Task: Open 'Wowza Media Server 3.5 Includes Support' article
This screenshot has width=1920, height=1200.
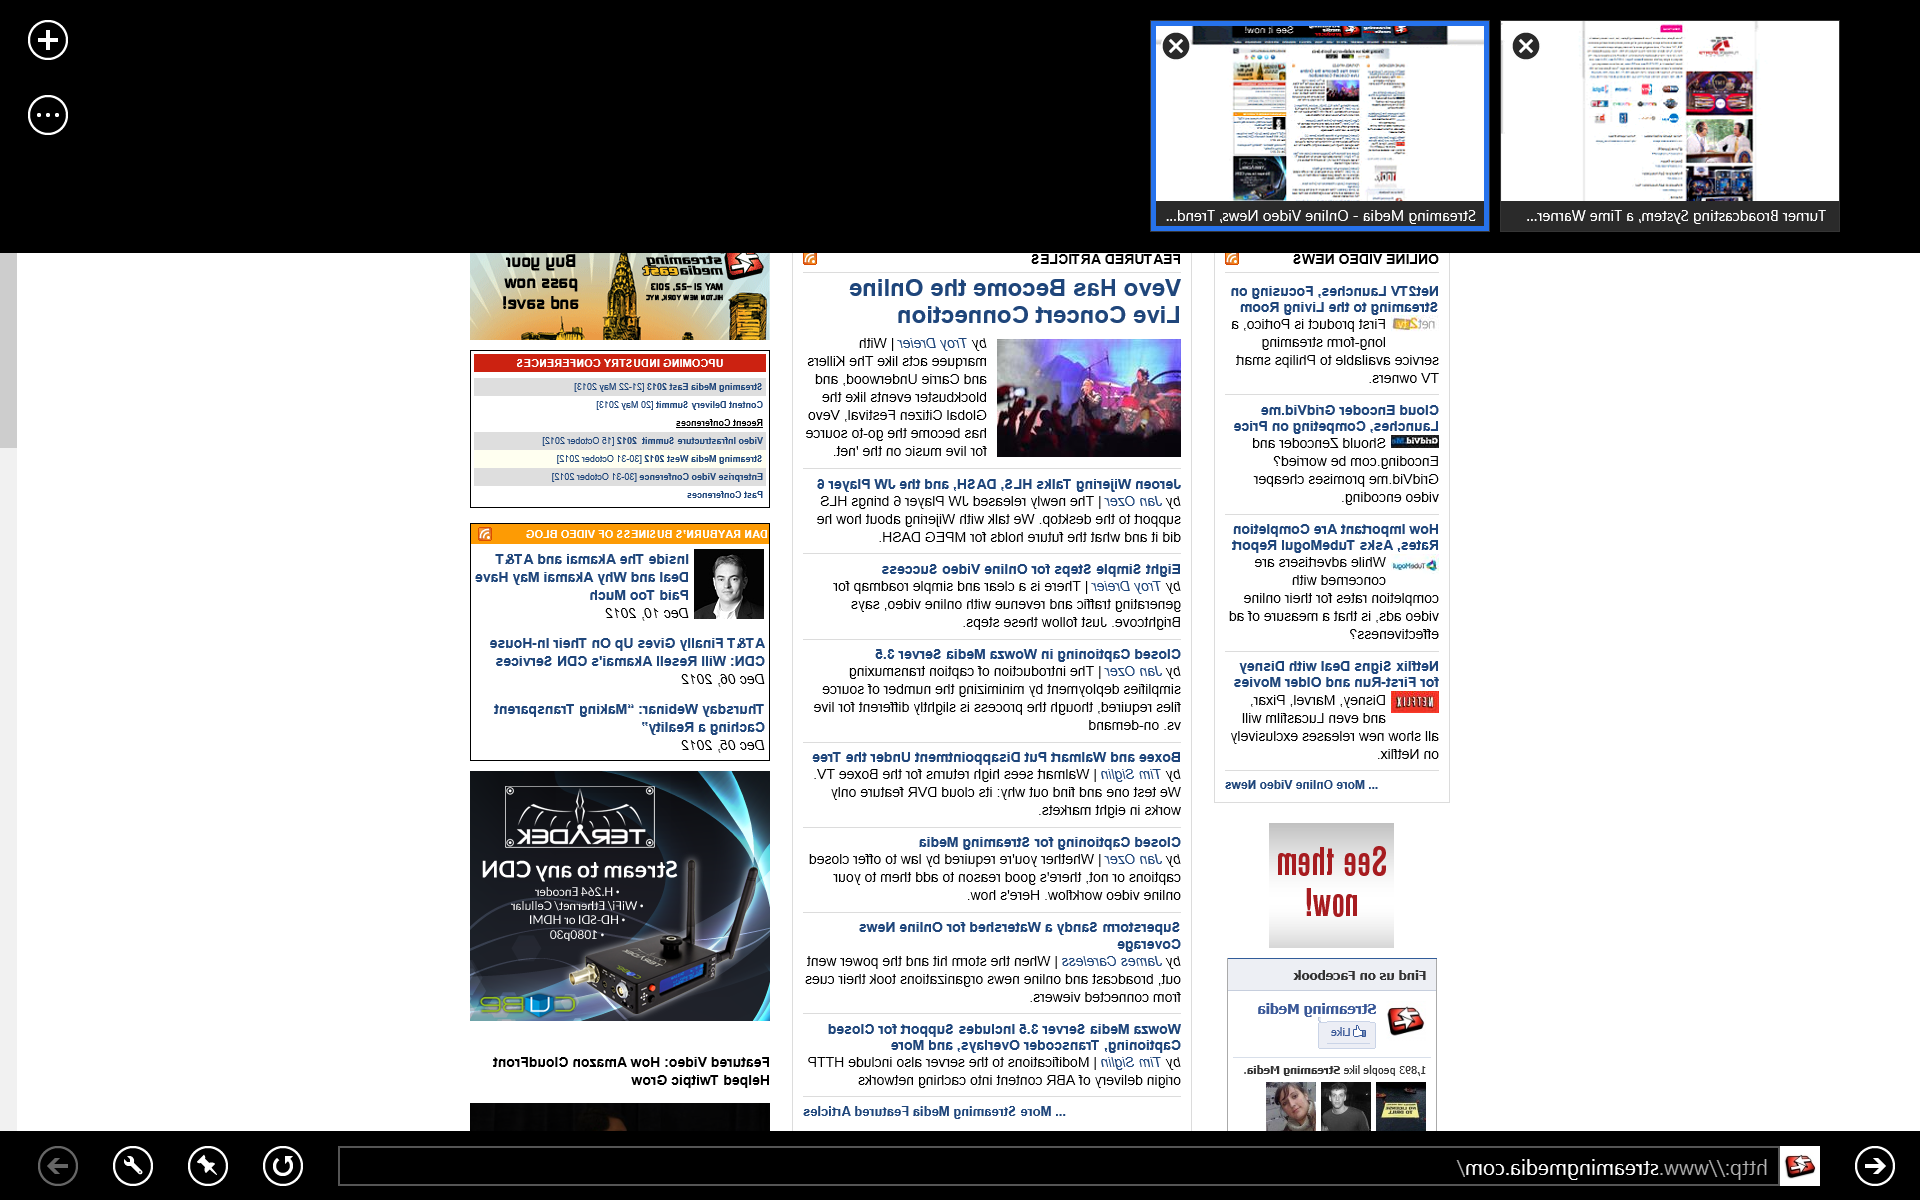Action: coord(1004,1037)
